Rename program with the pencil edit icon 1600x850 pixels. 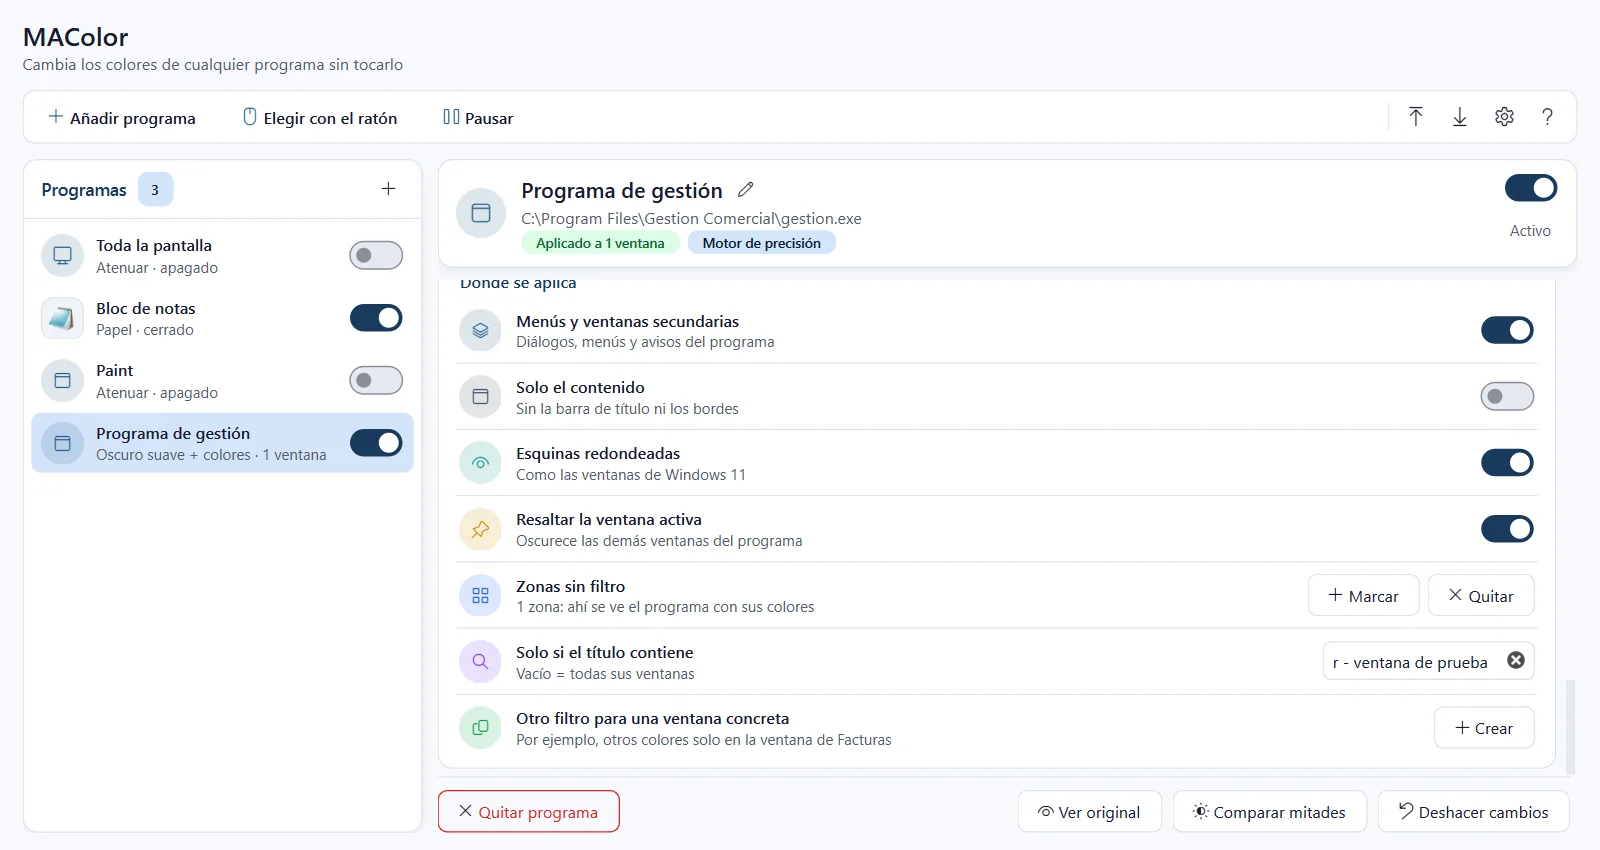click(746, 189)
